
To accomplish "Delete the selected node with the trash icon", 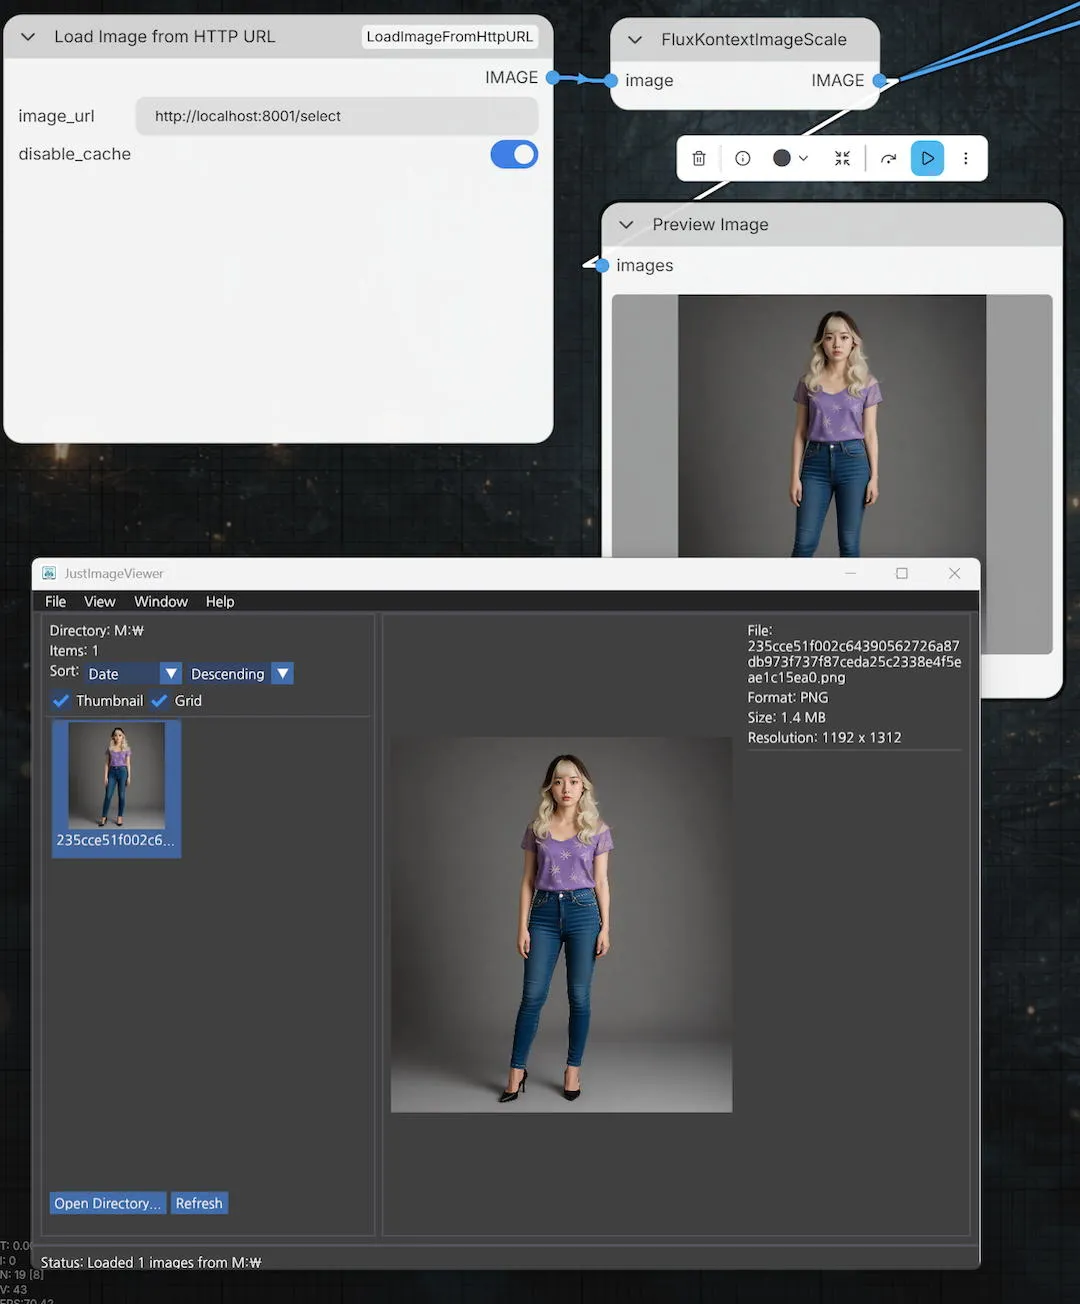I will 699,158.
